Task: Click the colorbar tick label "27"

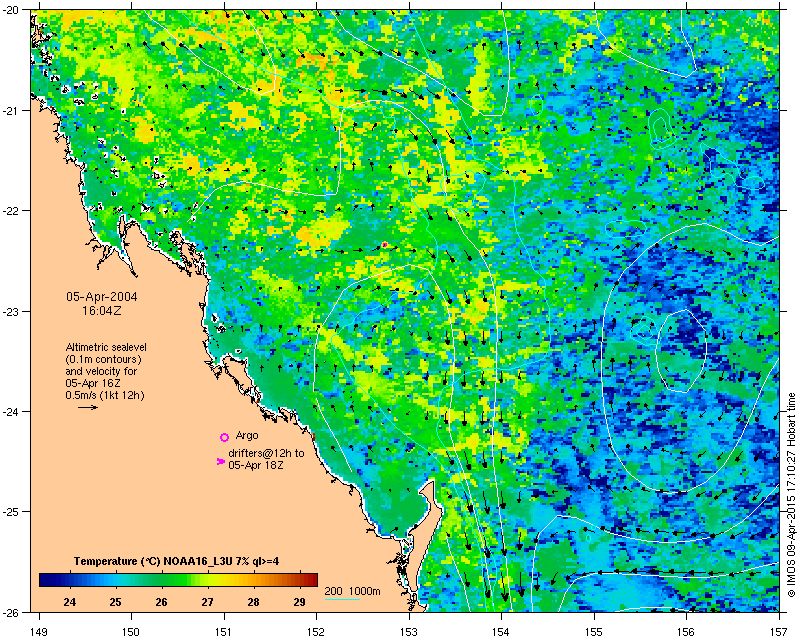Action: (x=208, y=602)
